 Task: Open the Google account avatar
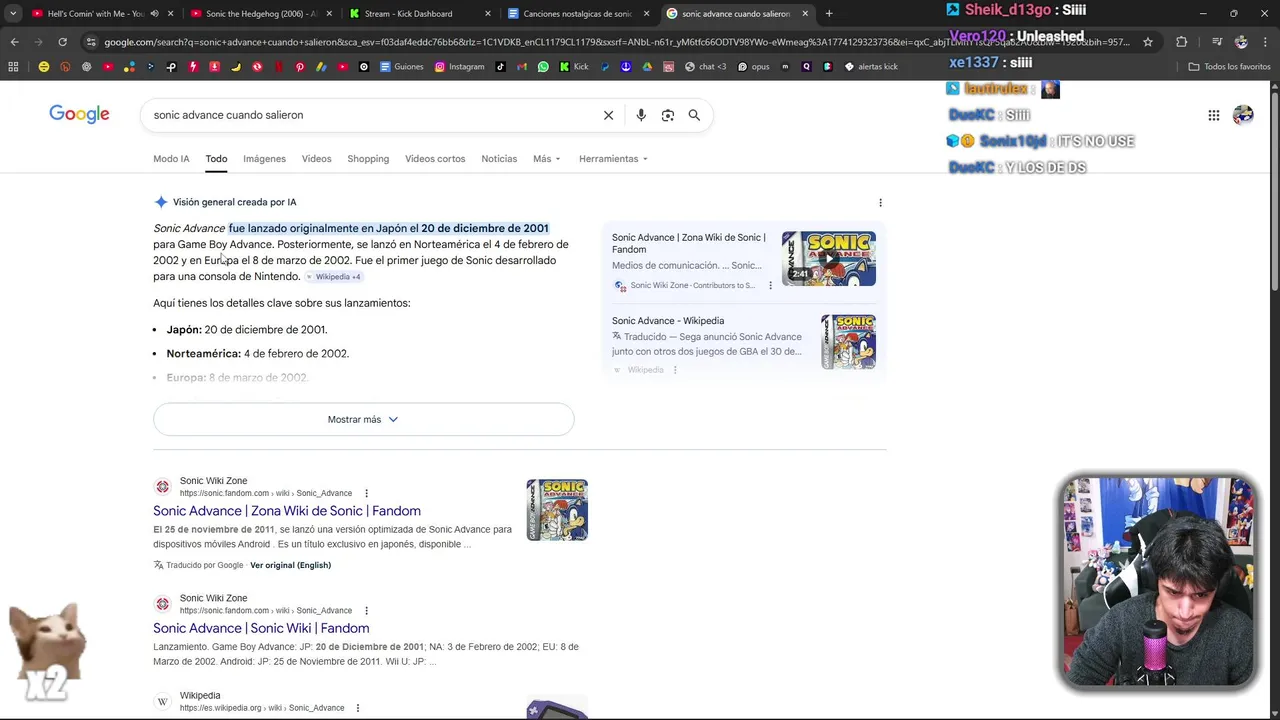(x=1243, y=115)
